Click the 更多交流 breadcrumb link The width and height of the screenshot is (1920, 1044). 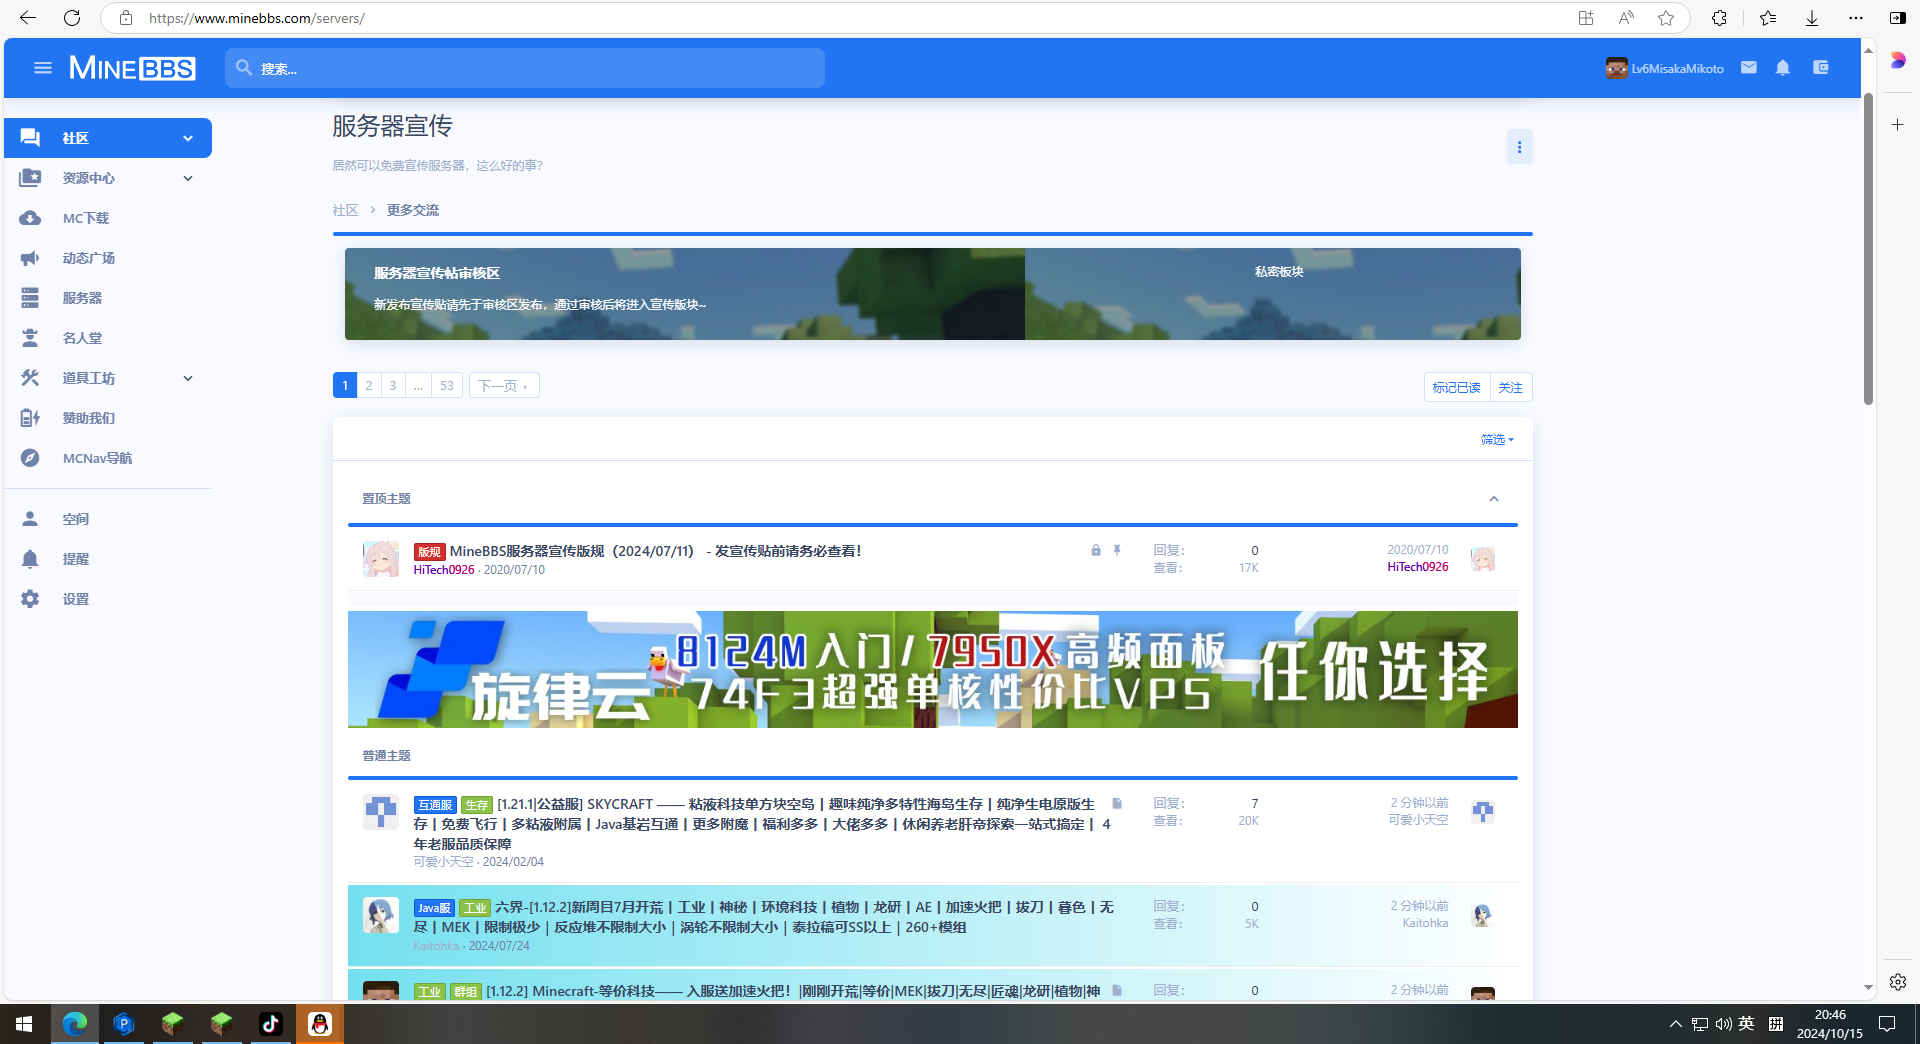(413, 210)
